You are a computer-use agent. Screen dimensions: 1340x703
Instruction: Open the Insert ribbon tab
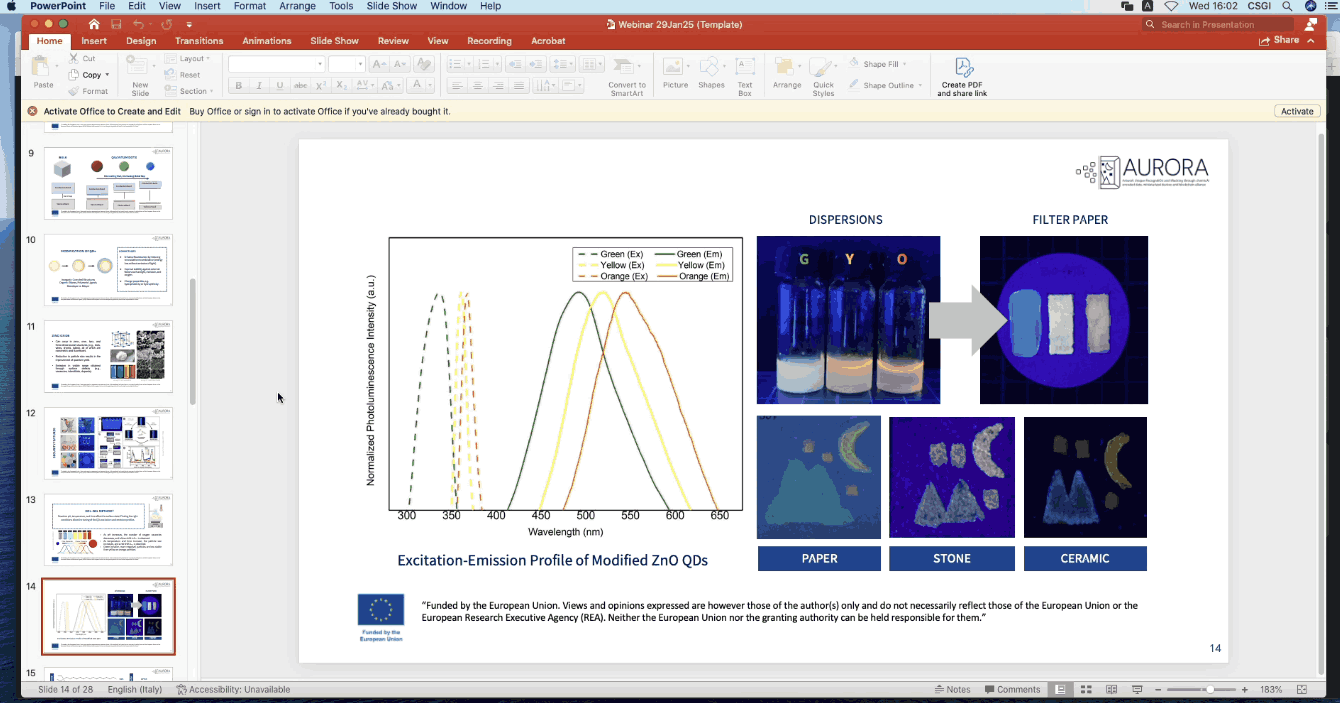(x=94, y=41)
